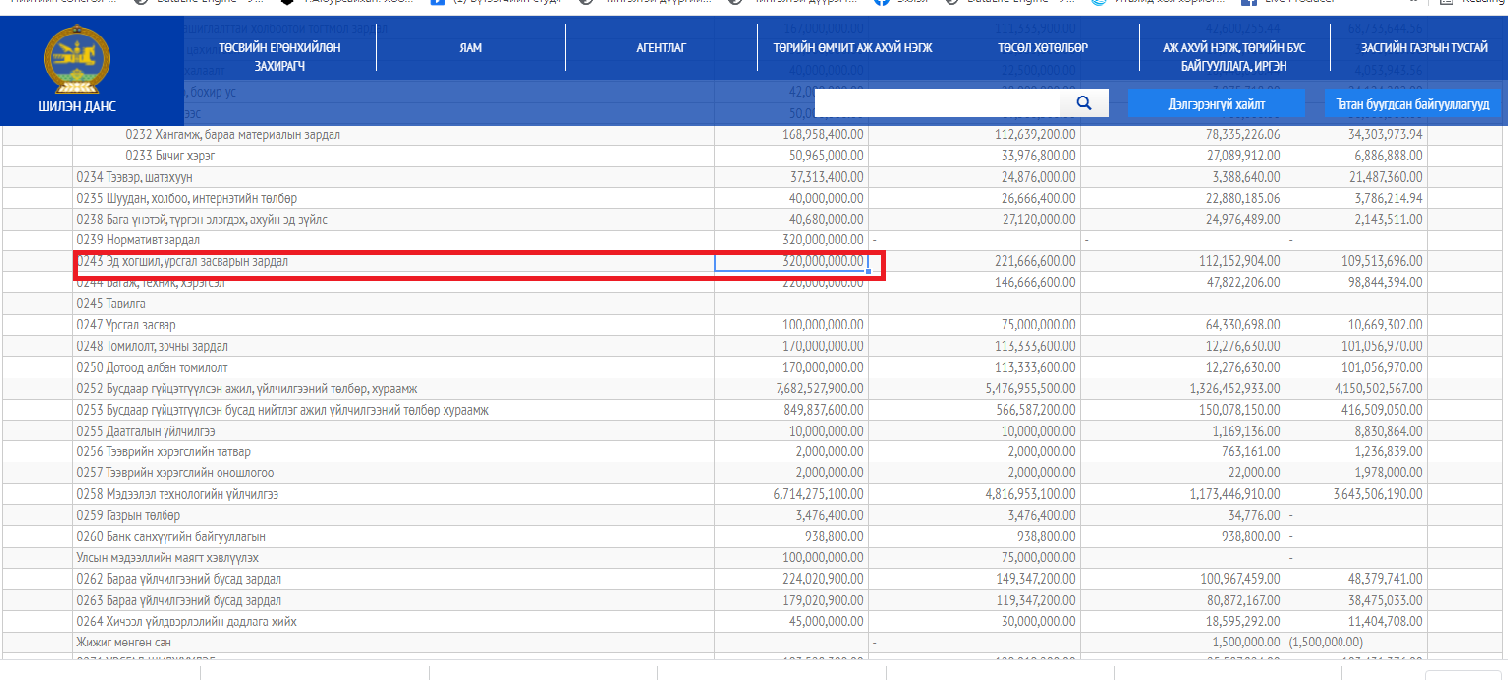
Task: Click row 0243 Эд хогшил, урсгал засварын зардал
Action: pos(183,262)
